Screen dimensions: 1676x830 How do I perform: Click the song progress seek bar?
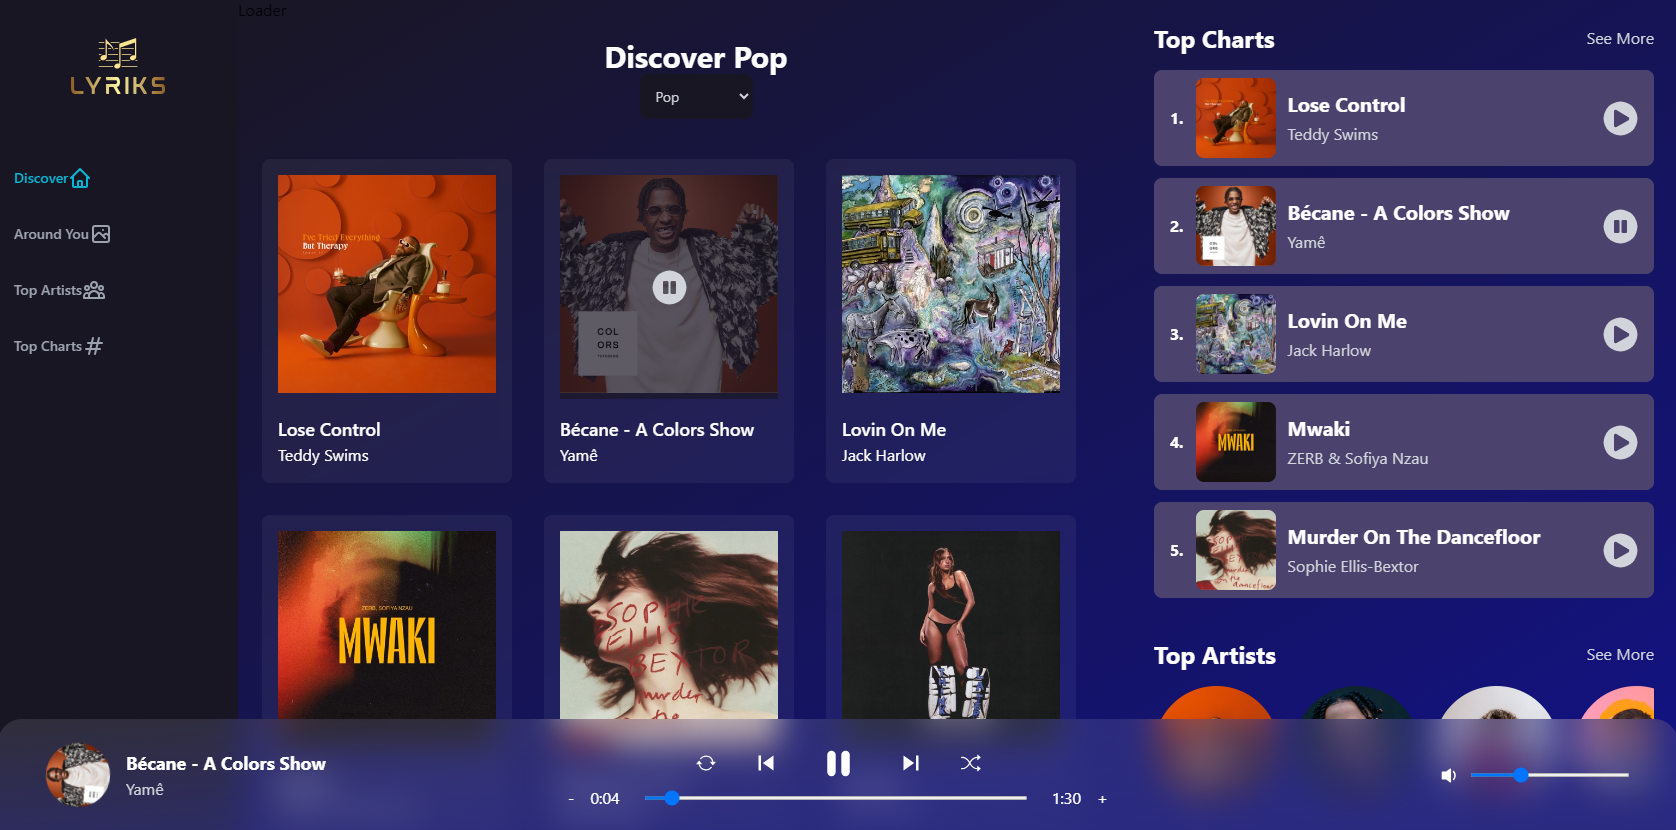[x=836, y=798]
